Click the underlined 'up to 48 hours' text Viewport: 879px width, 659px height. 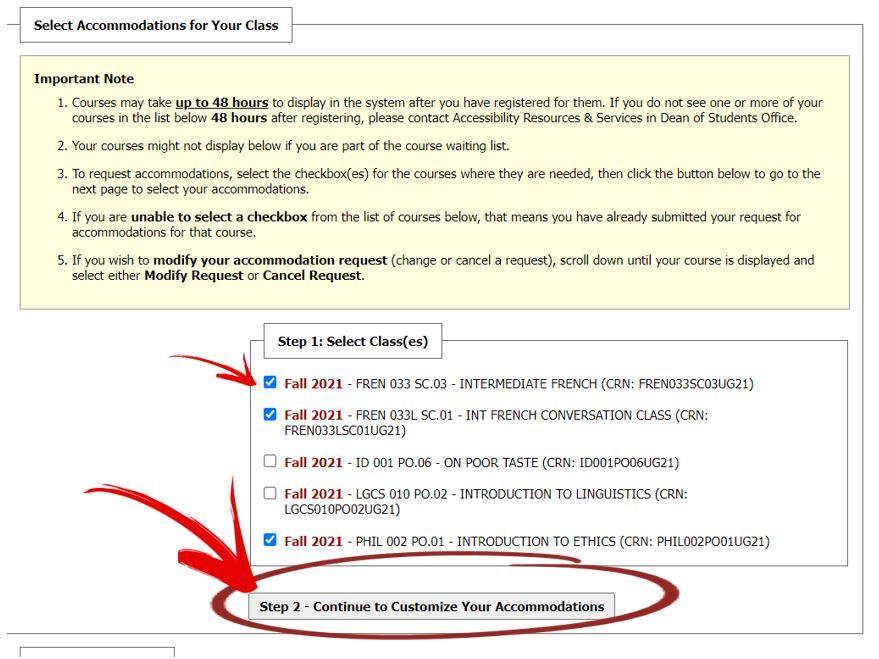point(222,103)
